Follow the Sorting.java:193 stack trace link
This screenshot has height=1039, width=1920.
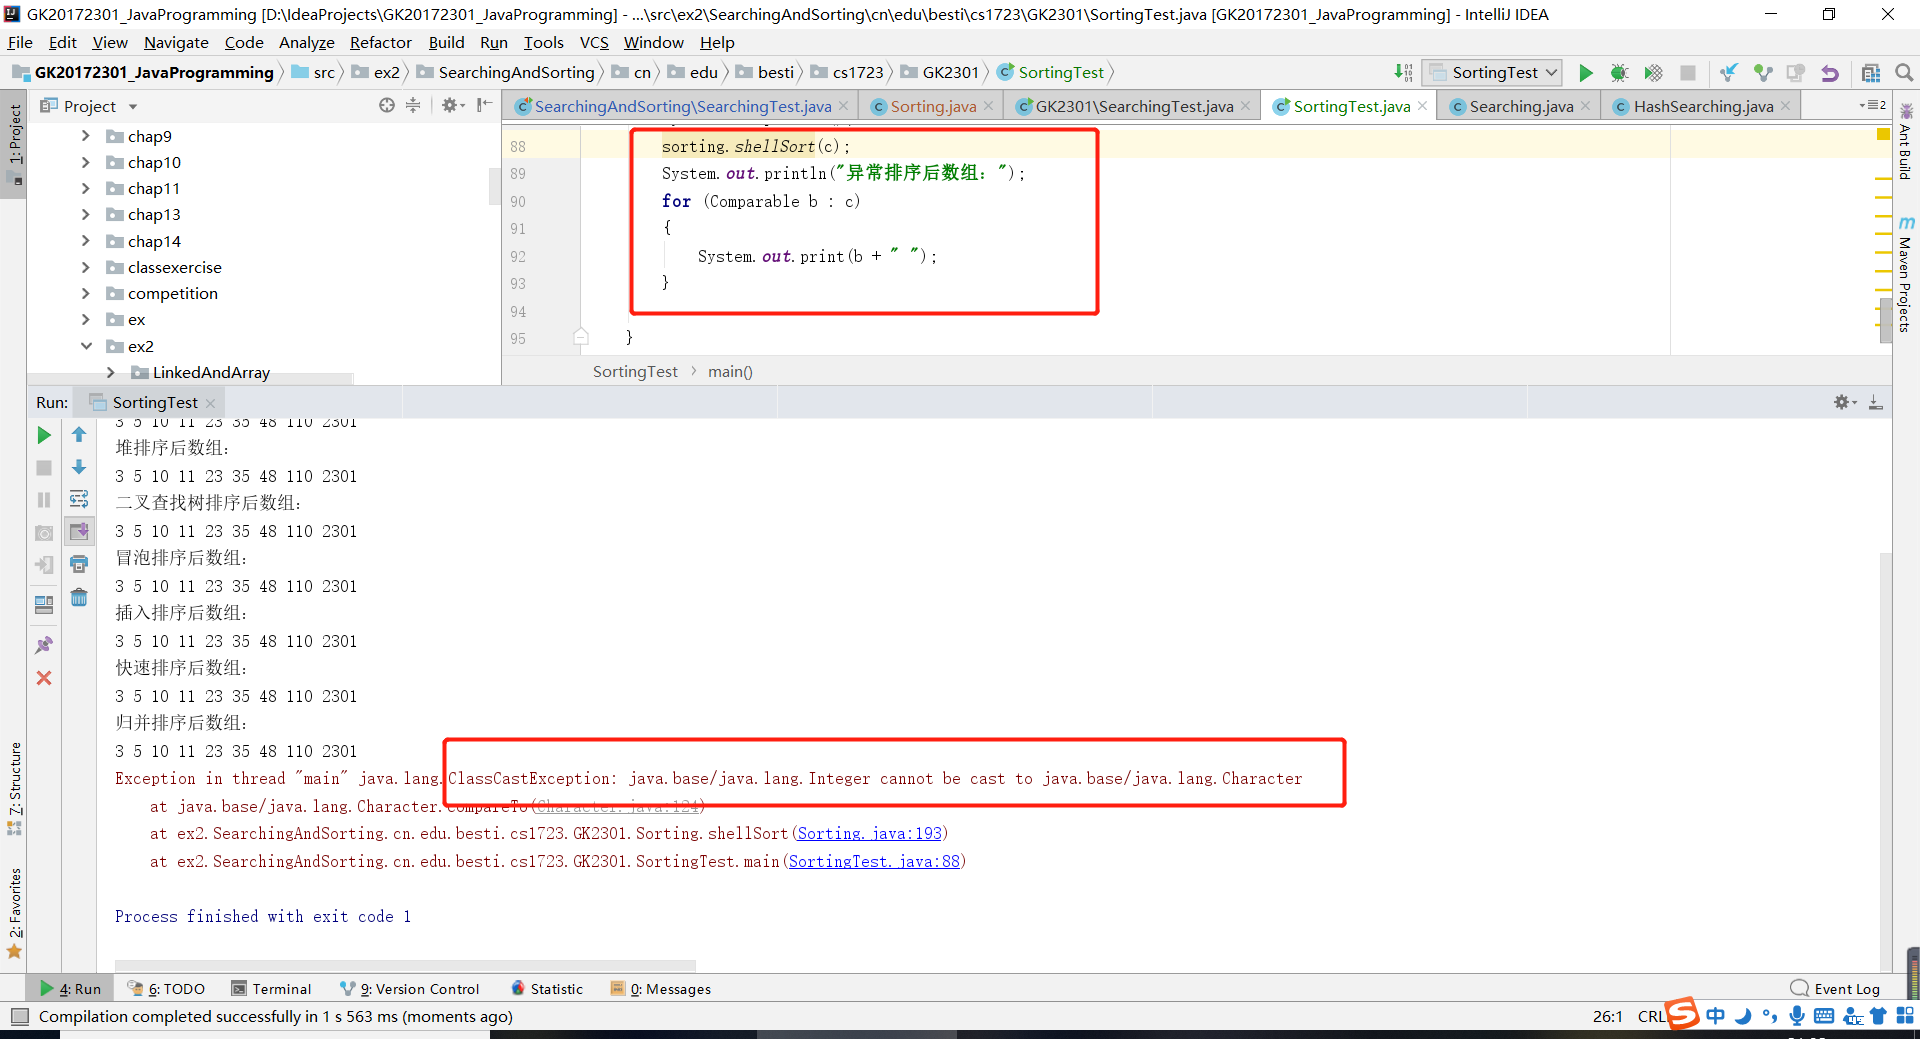(869, 833)
